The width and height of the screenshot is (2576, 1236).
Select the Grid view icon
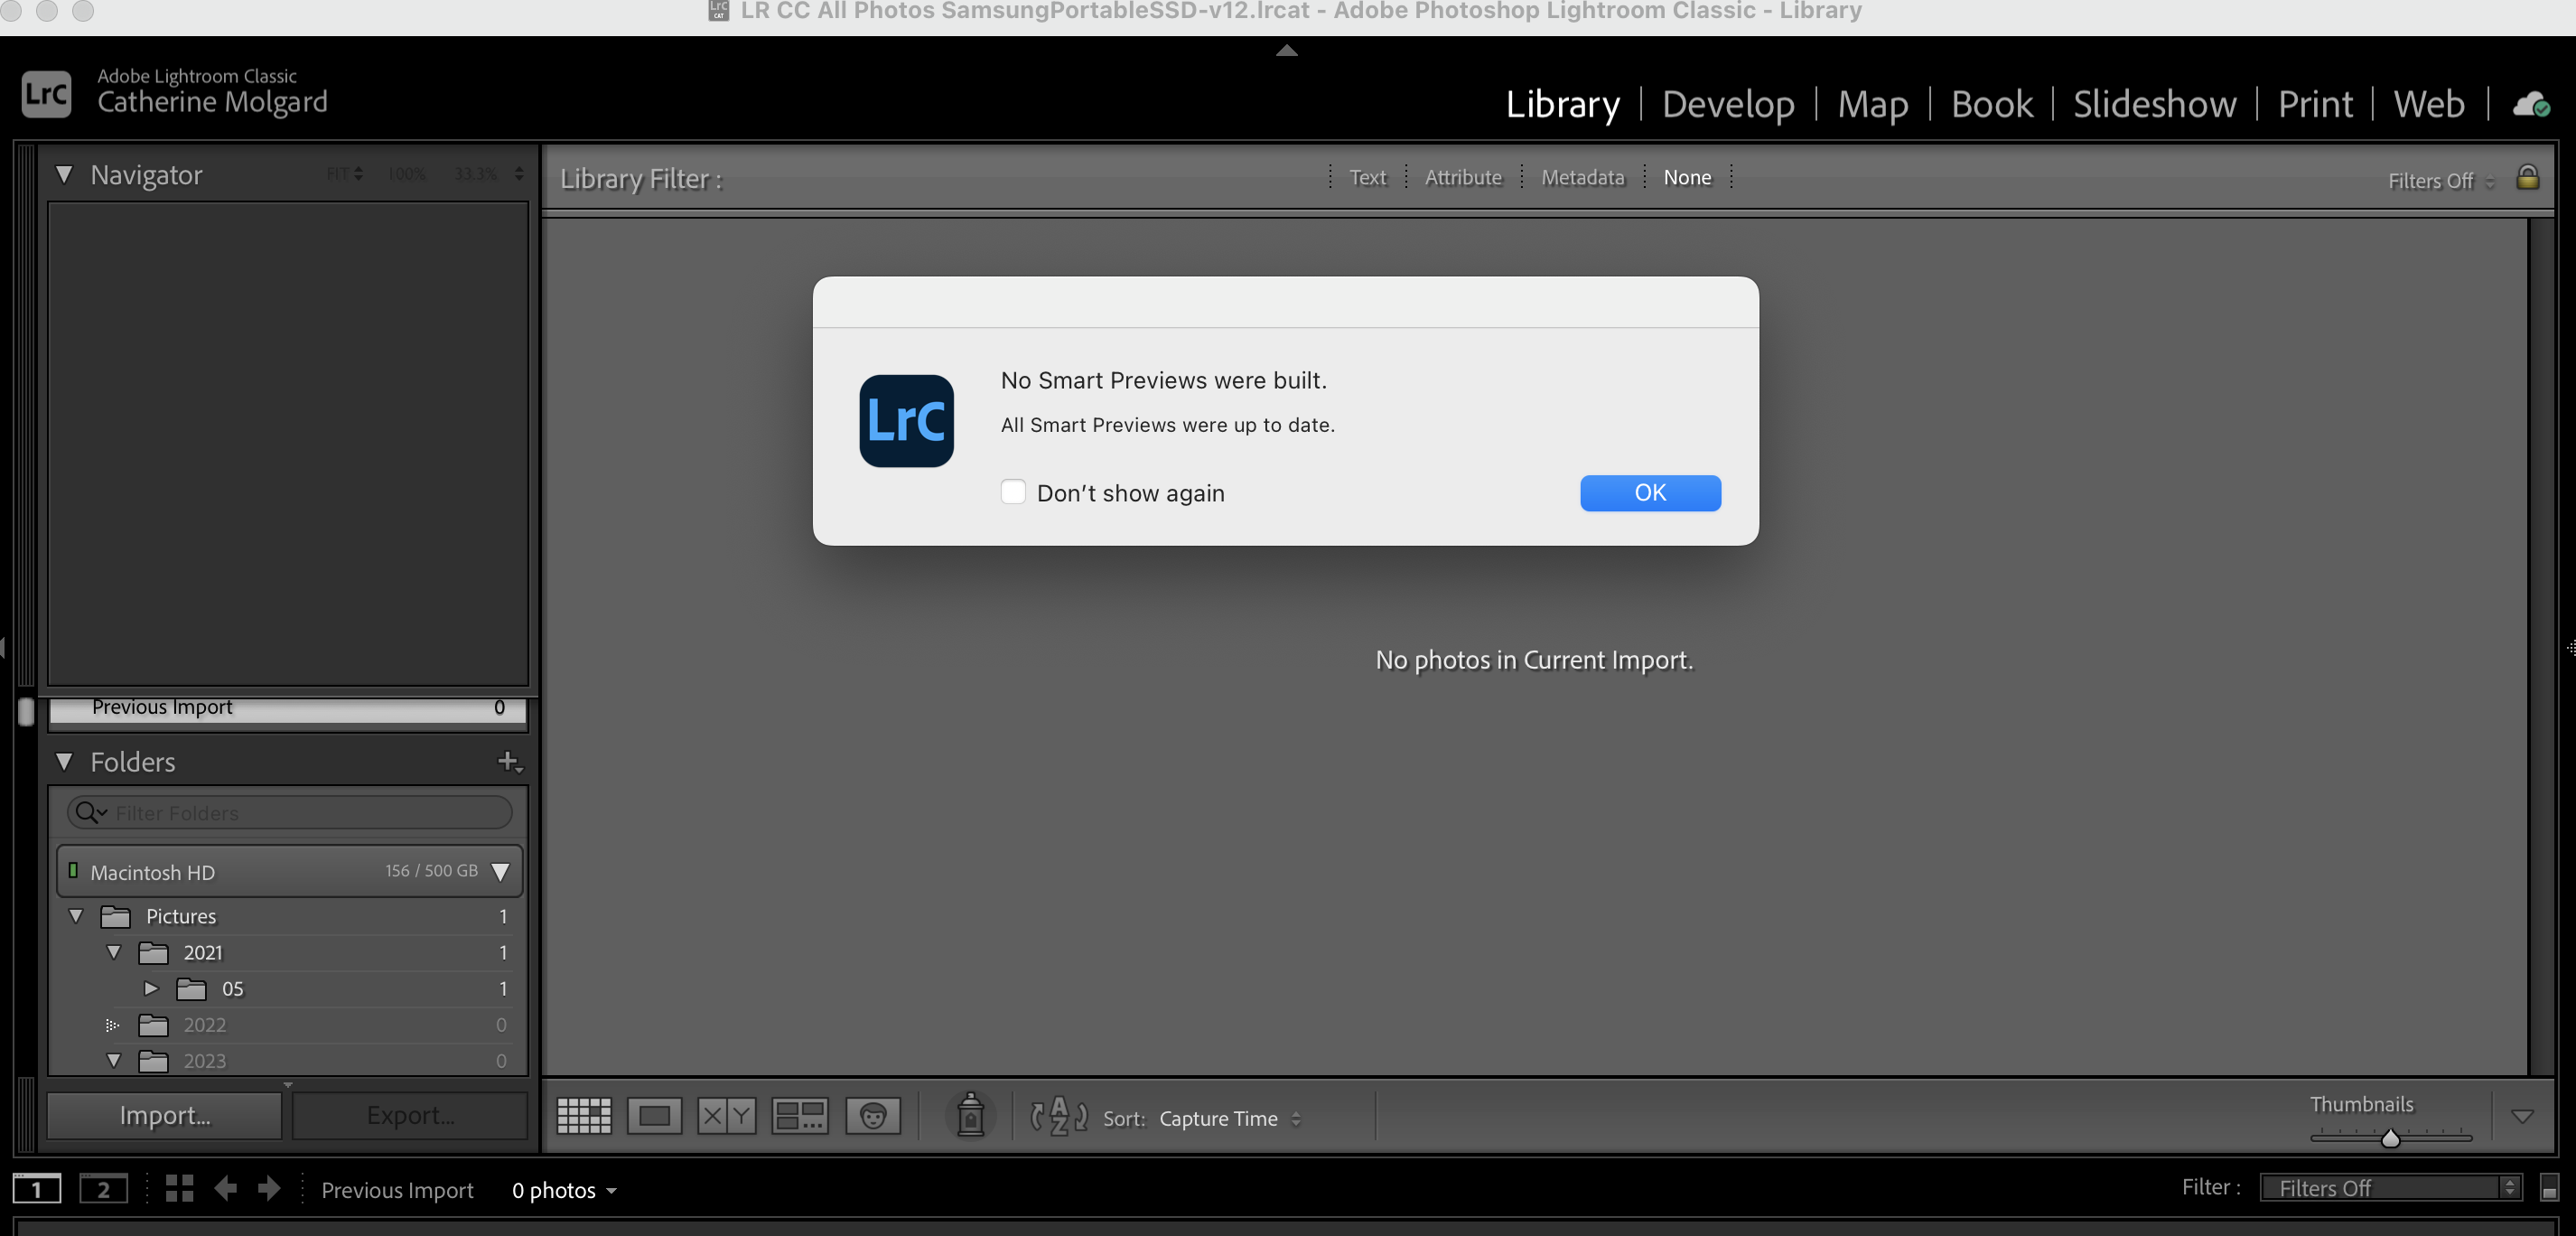pos(584,1115)
